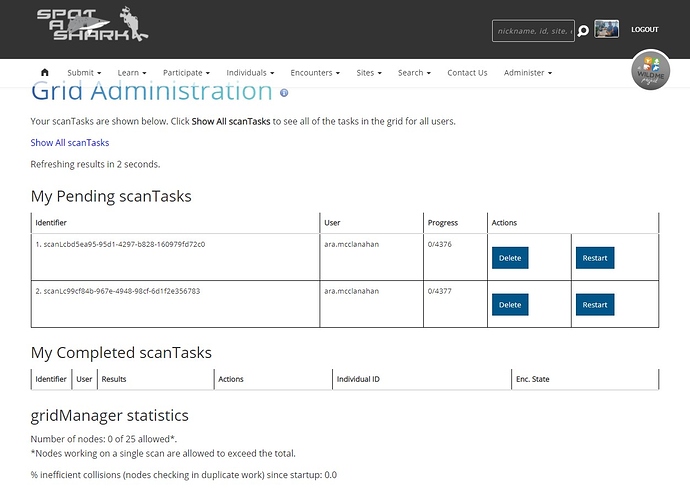Image resolution: width=690 pixels, height=488 pixels.
Task: Click the Individual ID column header
Action: click(x=358, y=379)
